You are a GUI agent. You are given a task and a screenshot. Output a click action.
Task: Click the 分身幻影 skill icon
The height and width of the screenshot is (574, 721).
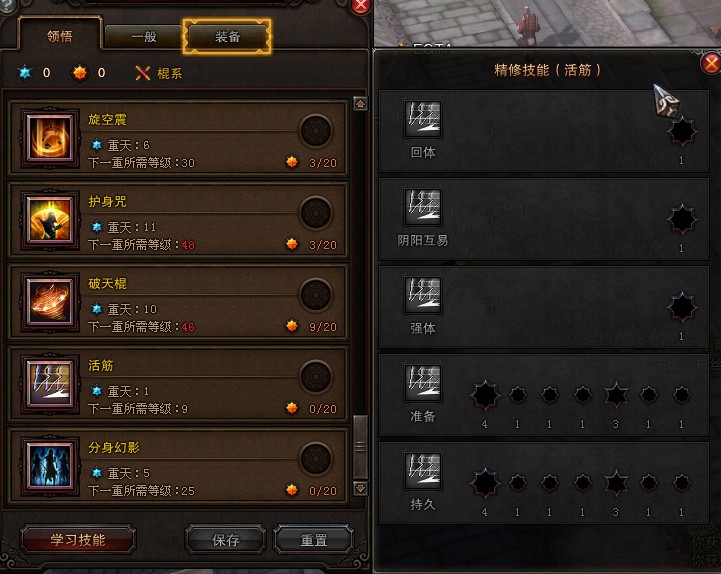50,465
